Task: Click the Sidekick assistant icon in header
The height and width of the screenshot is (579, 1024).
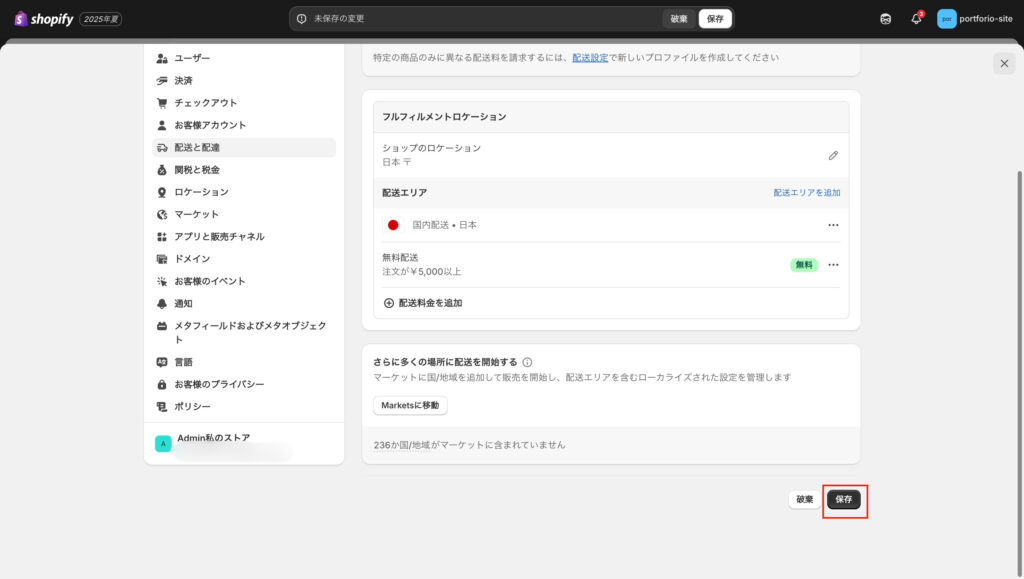Action: 885,19
